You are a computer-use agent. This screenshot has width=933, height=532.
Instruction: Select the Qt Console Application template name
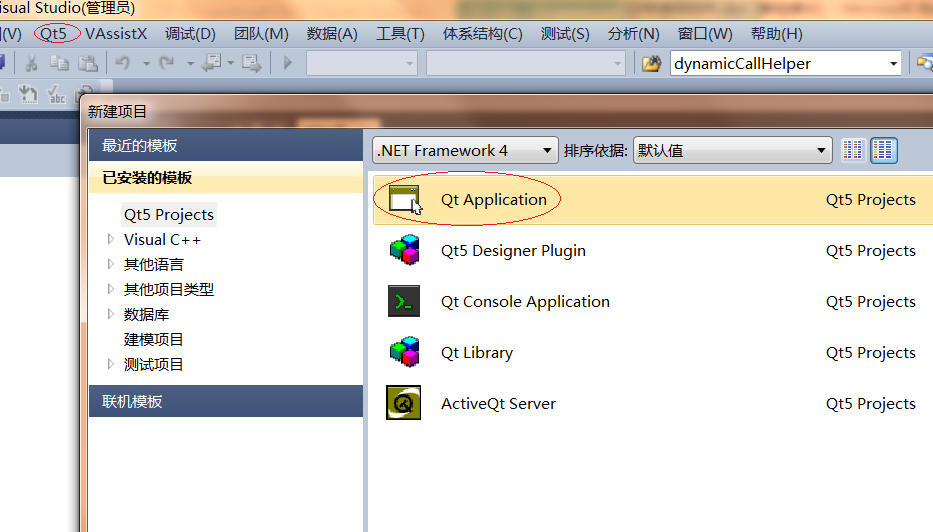coord(525,302)
